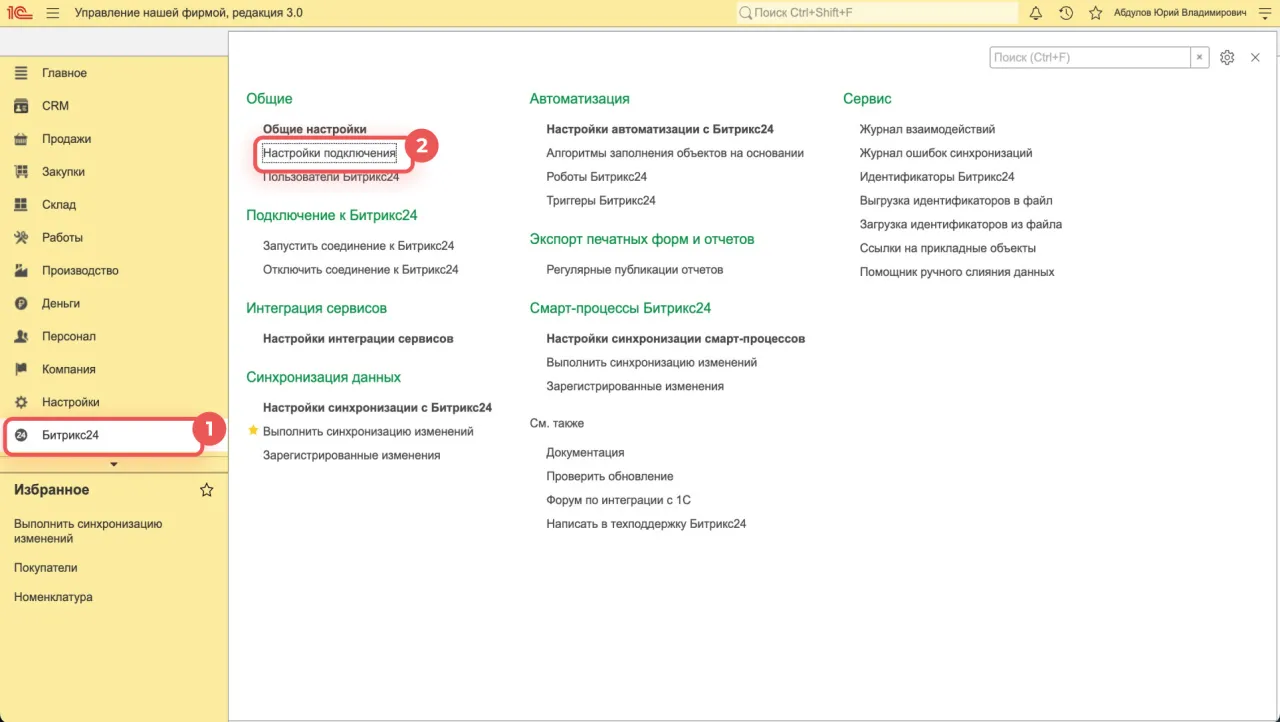This screenshot has height=722, width=1280.
Task: Open Общие настройки
Action: [x=315, y=129]
